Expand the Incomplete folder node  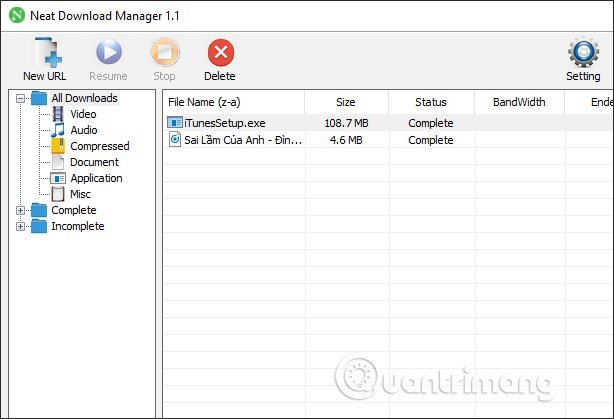21,226
